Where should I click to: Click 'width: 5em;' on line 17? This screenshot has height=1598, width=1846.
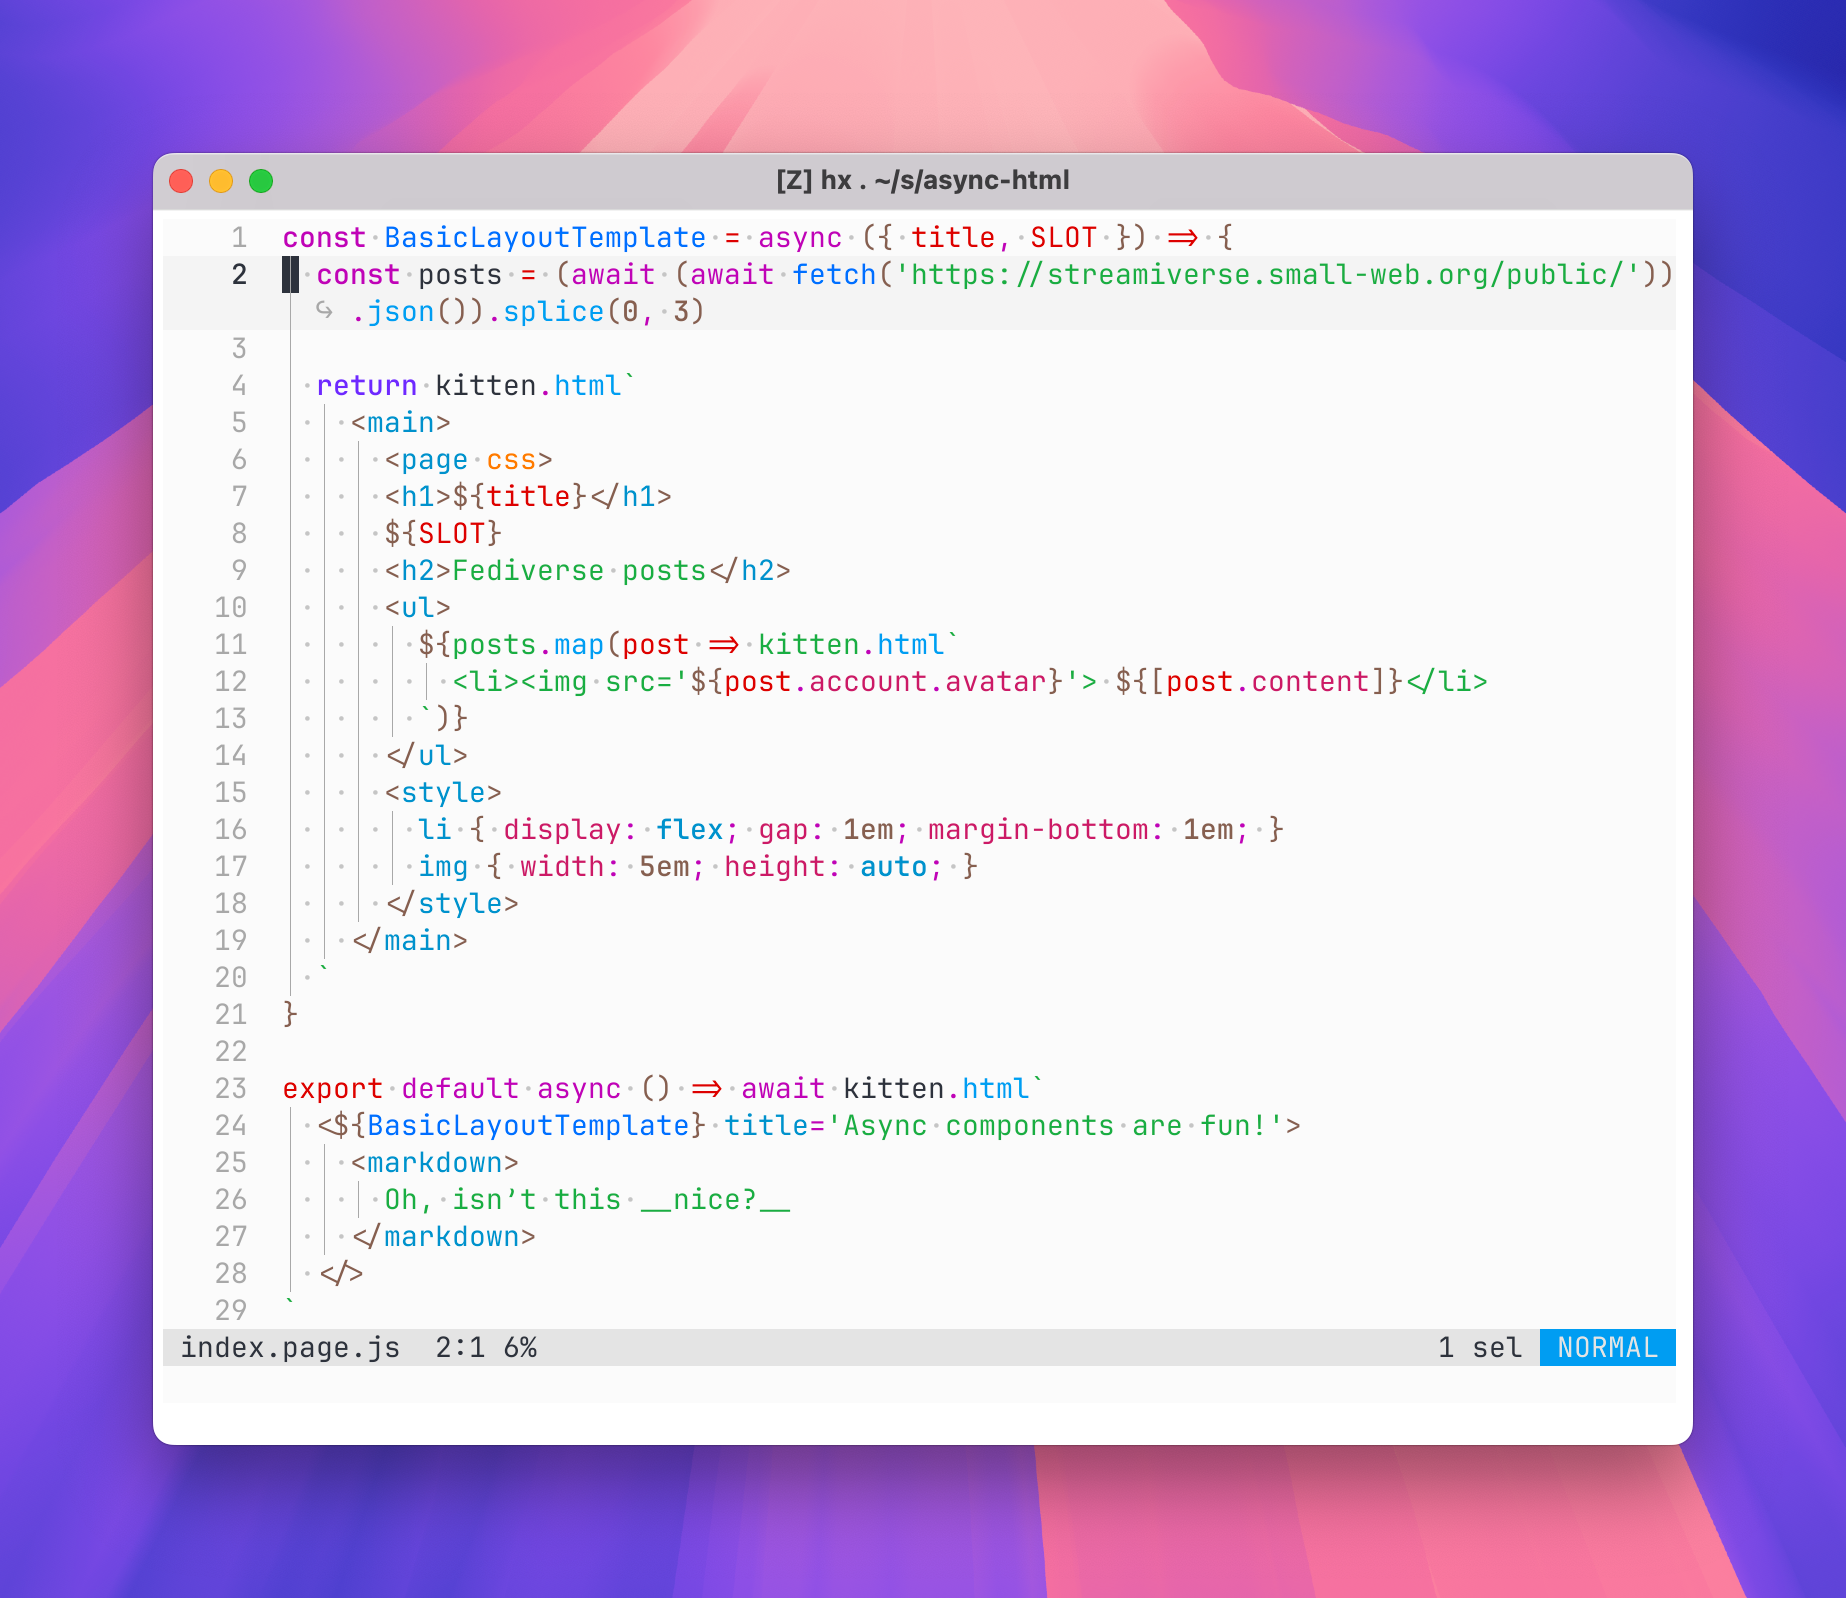click(x=613, y=867)
